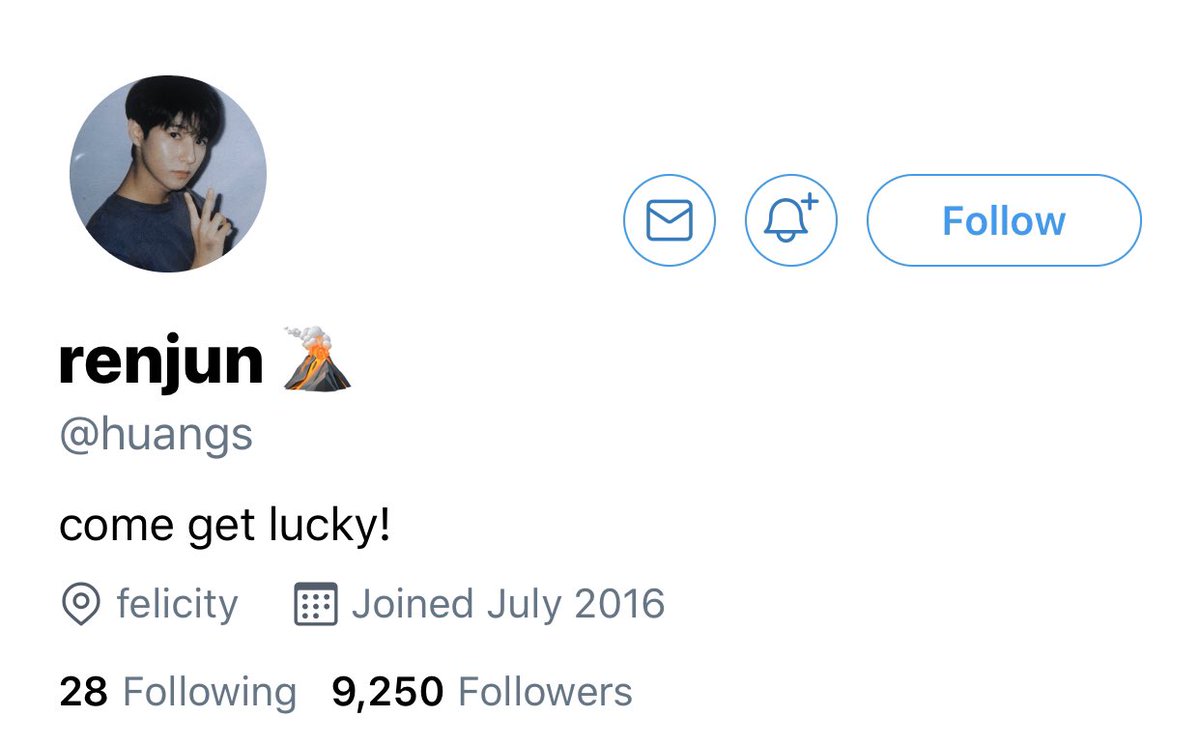Click the plus sign on the bell
The image size is (1200, 746).
click(809, 201)
